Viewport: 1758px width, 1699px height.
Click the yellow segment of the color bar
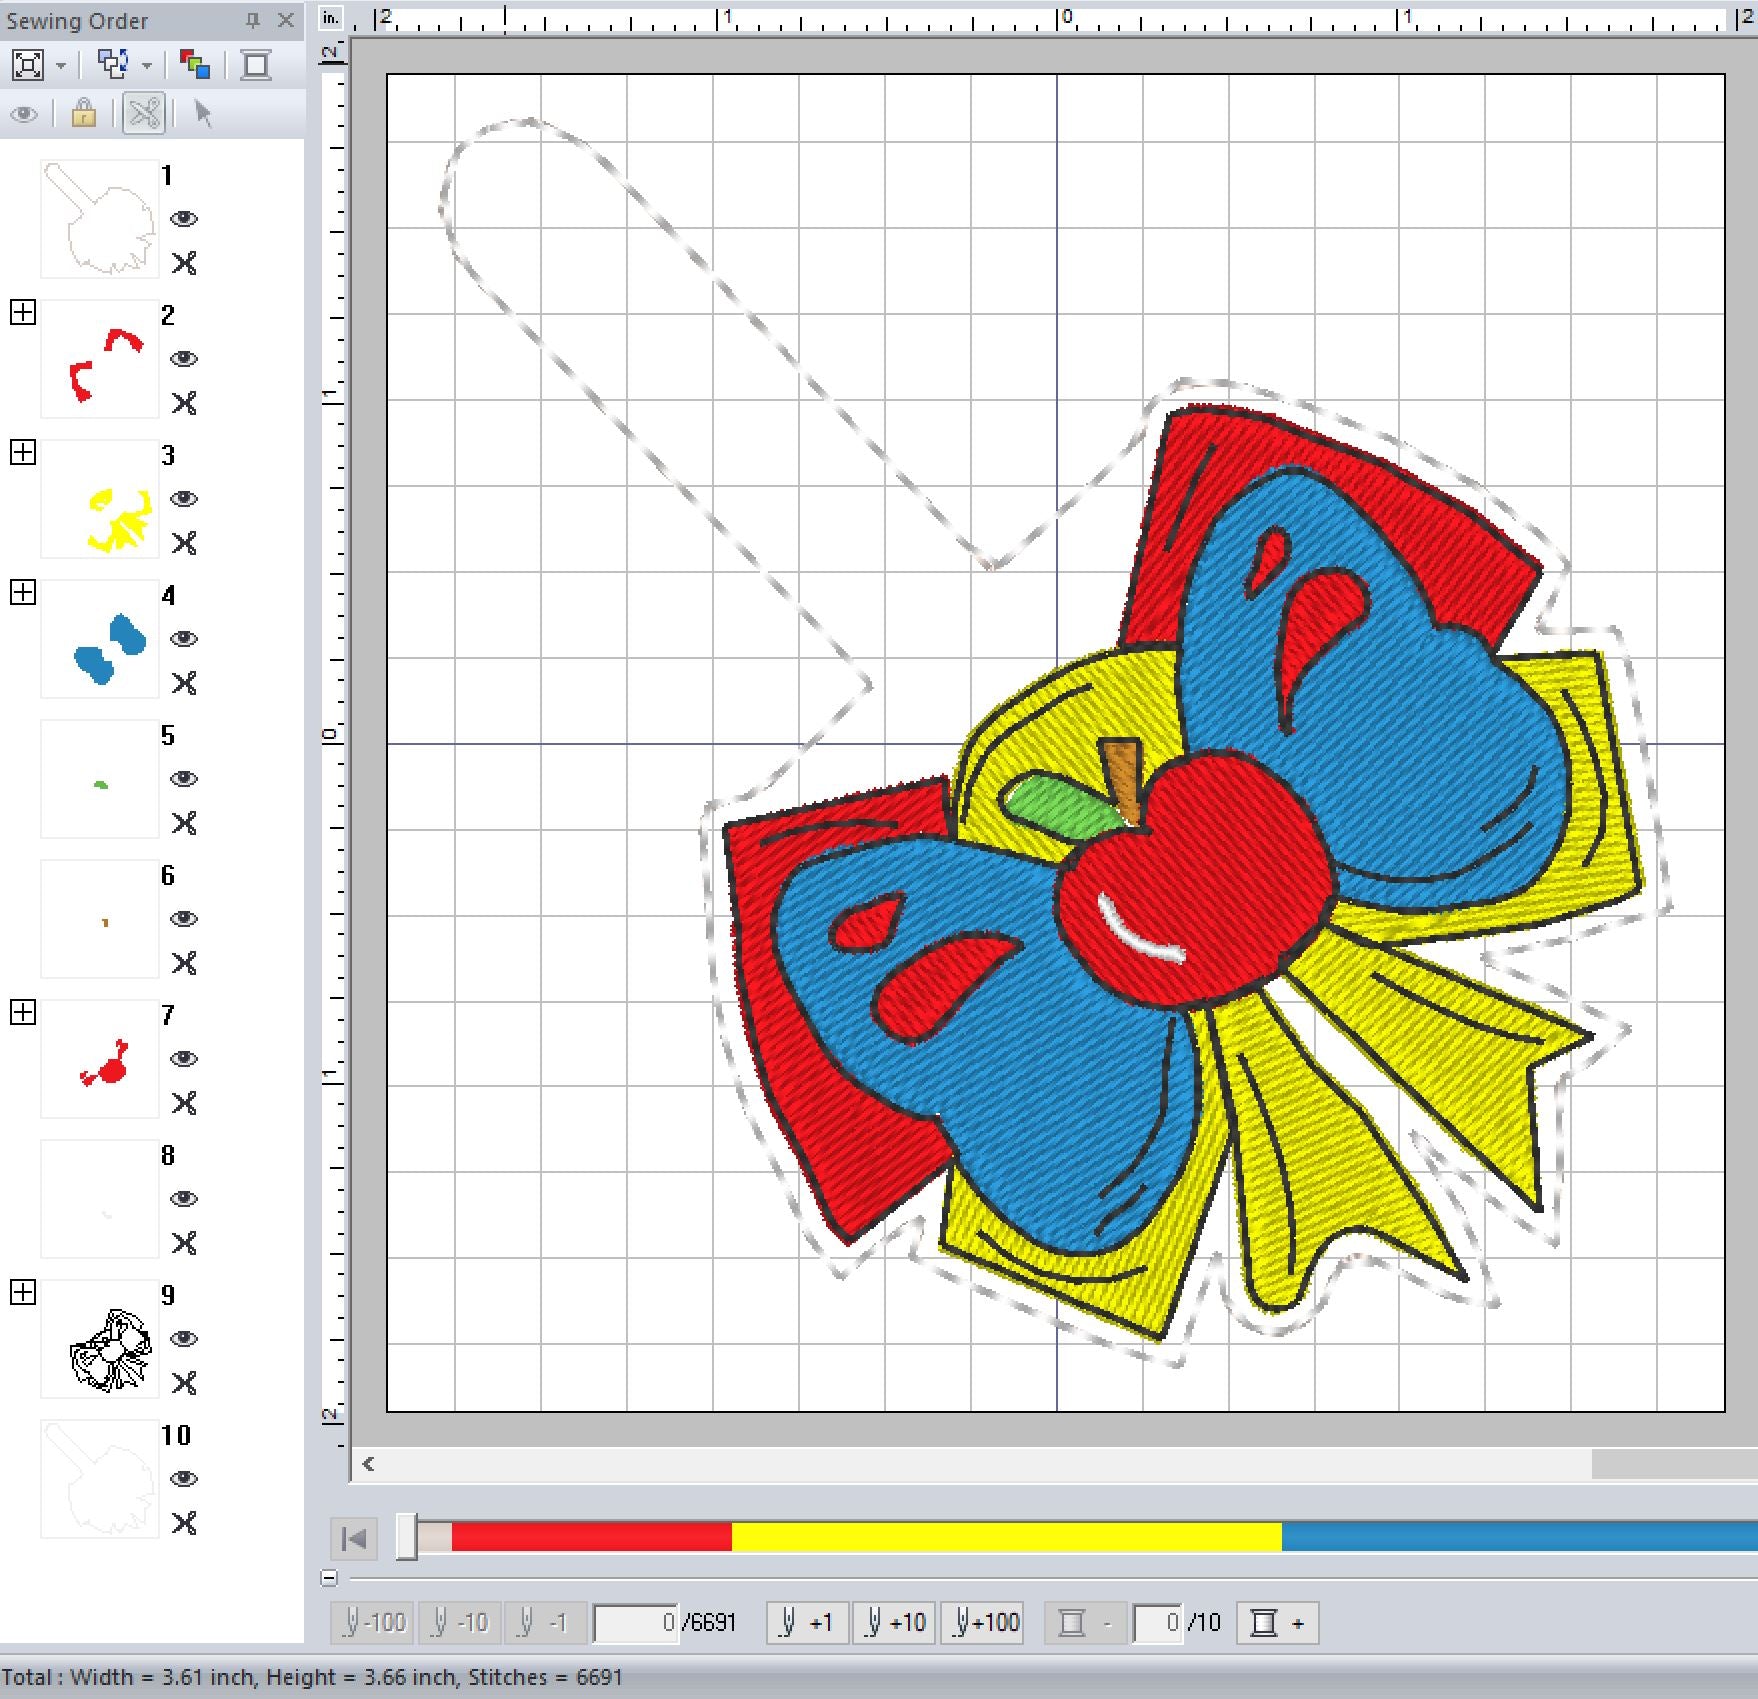coord(1005,1537)
